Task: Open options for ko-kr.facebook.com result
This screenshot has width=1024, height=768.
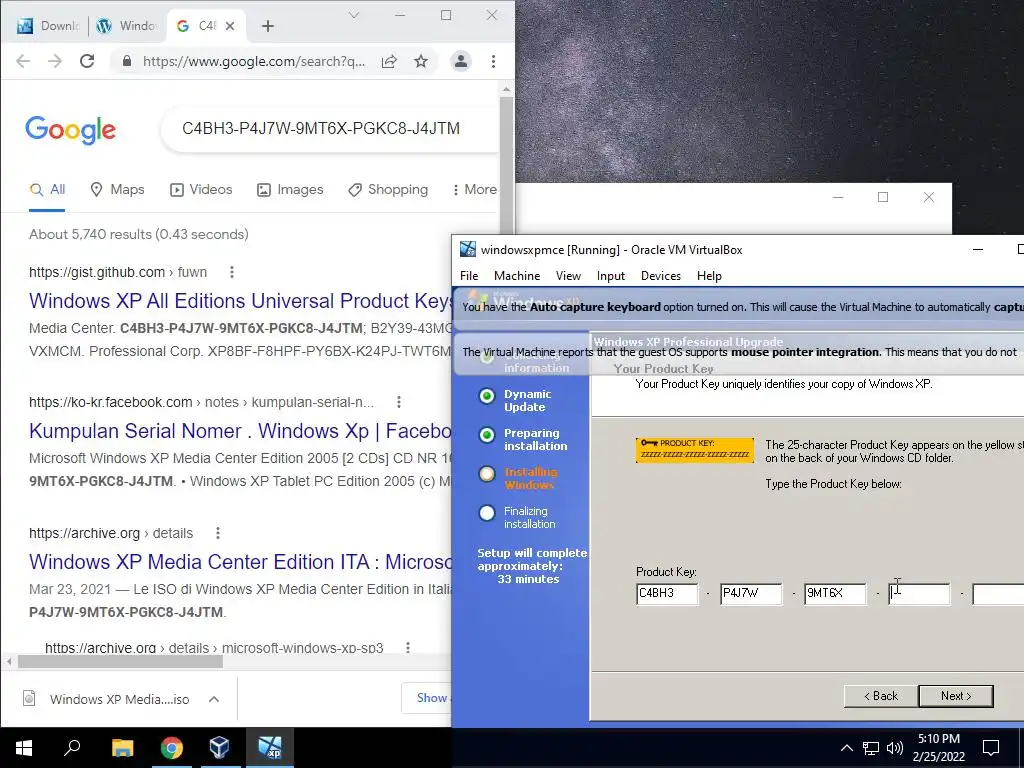Action: click(x=399, y=402)
